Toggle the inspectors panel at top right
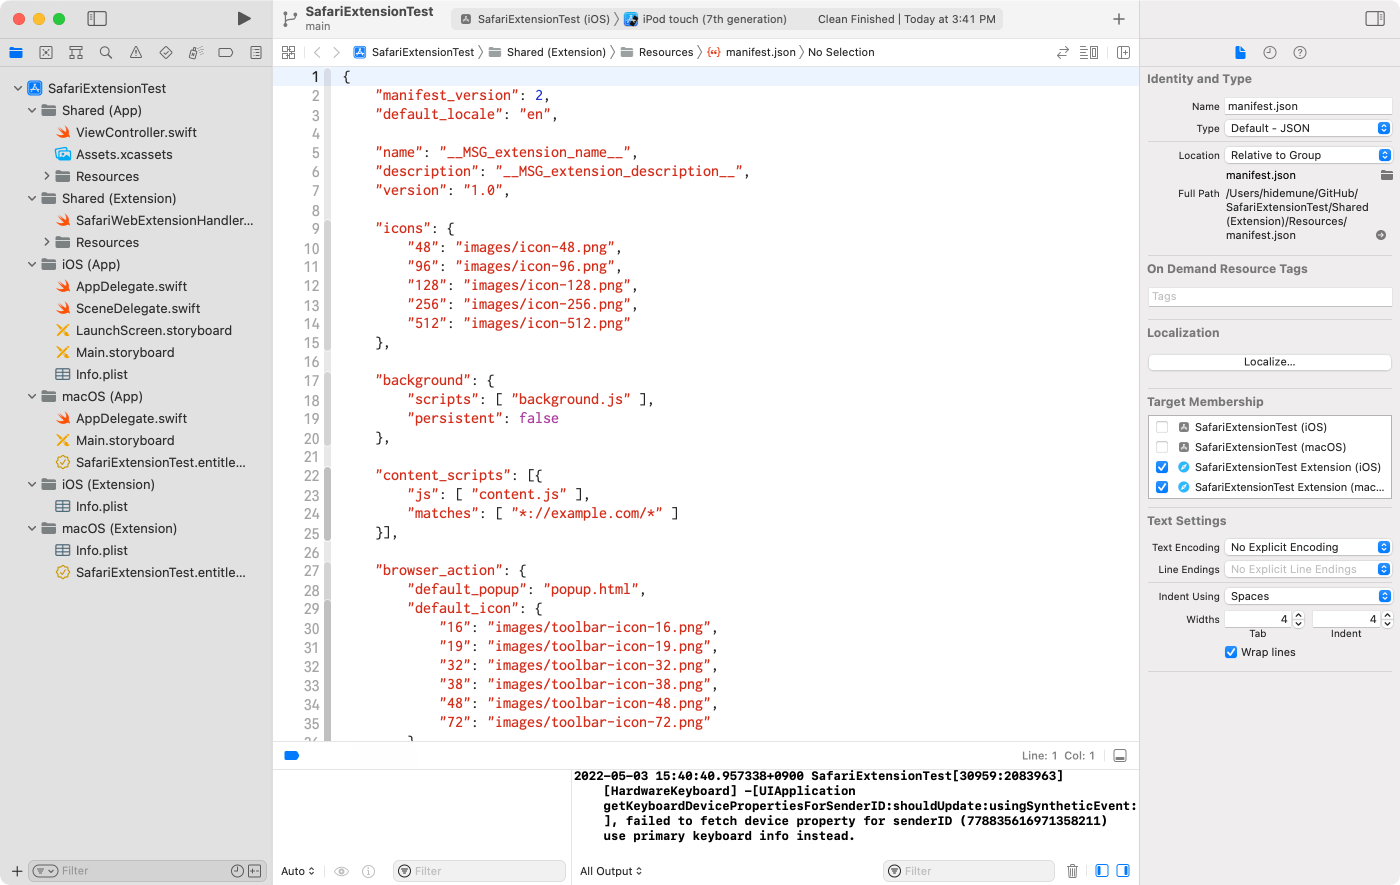 click(x=1375, y=19)
